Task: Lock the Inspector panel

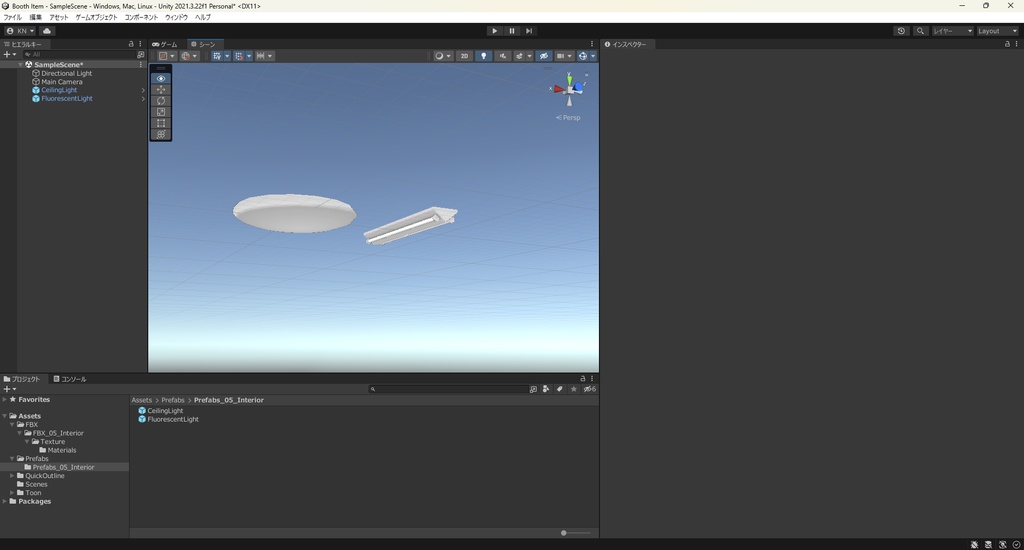Action: (x=1007, y=44)
